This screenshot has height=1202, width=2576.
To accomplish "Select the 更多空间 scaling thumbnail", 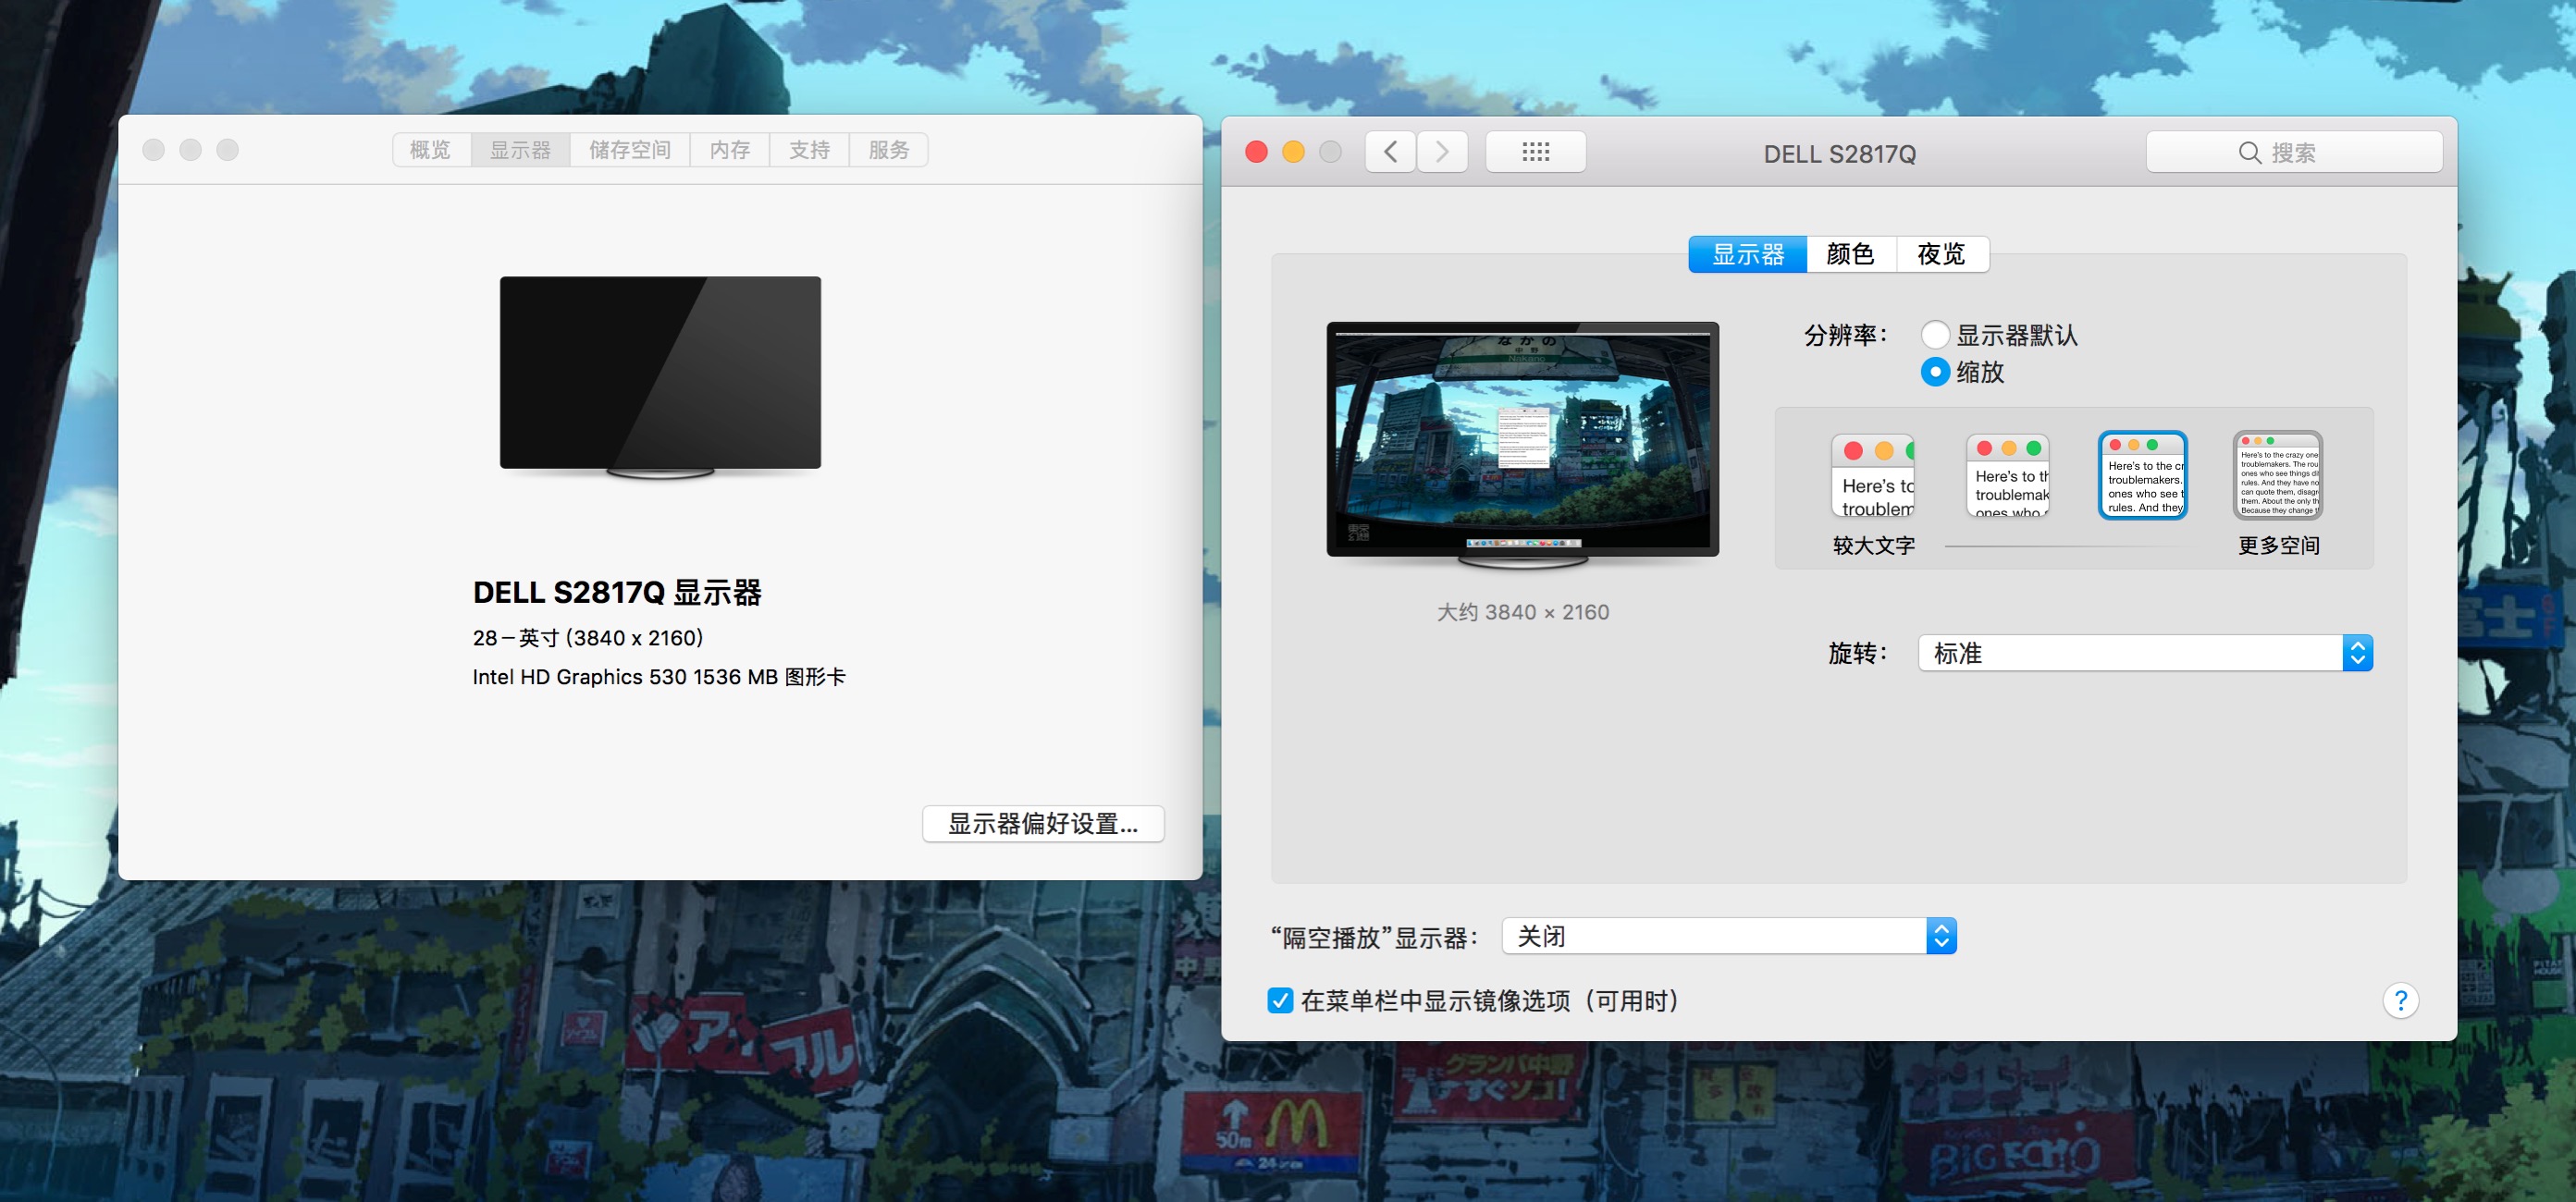I will [x=2278, y=476].
